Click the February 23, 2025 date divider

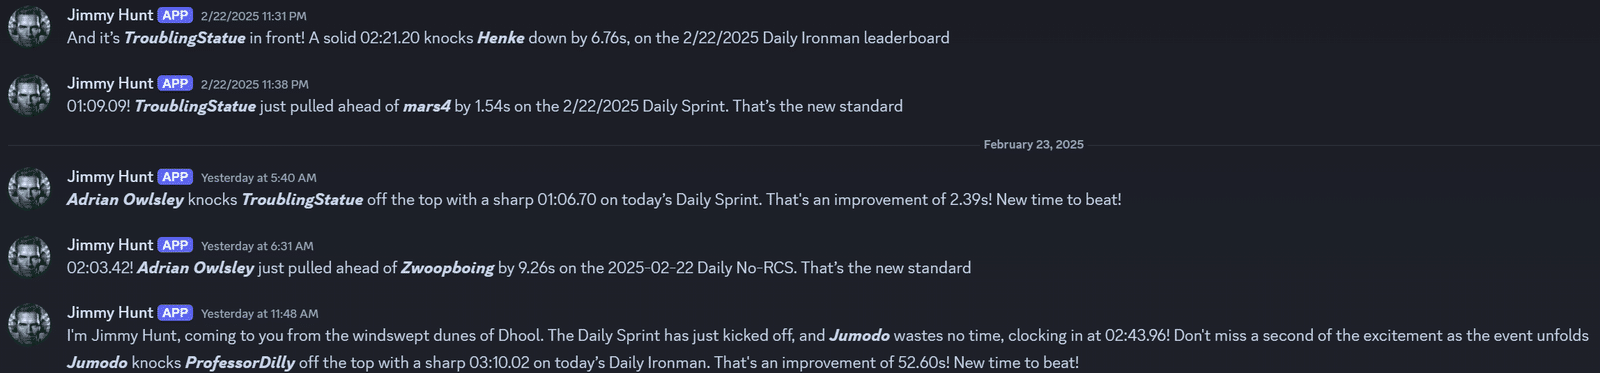click(1033, 144)
